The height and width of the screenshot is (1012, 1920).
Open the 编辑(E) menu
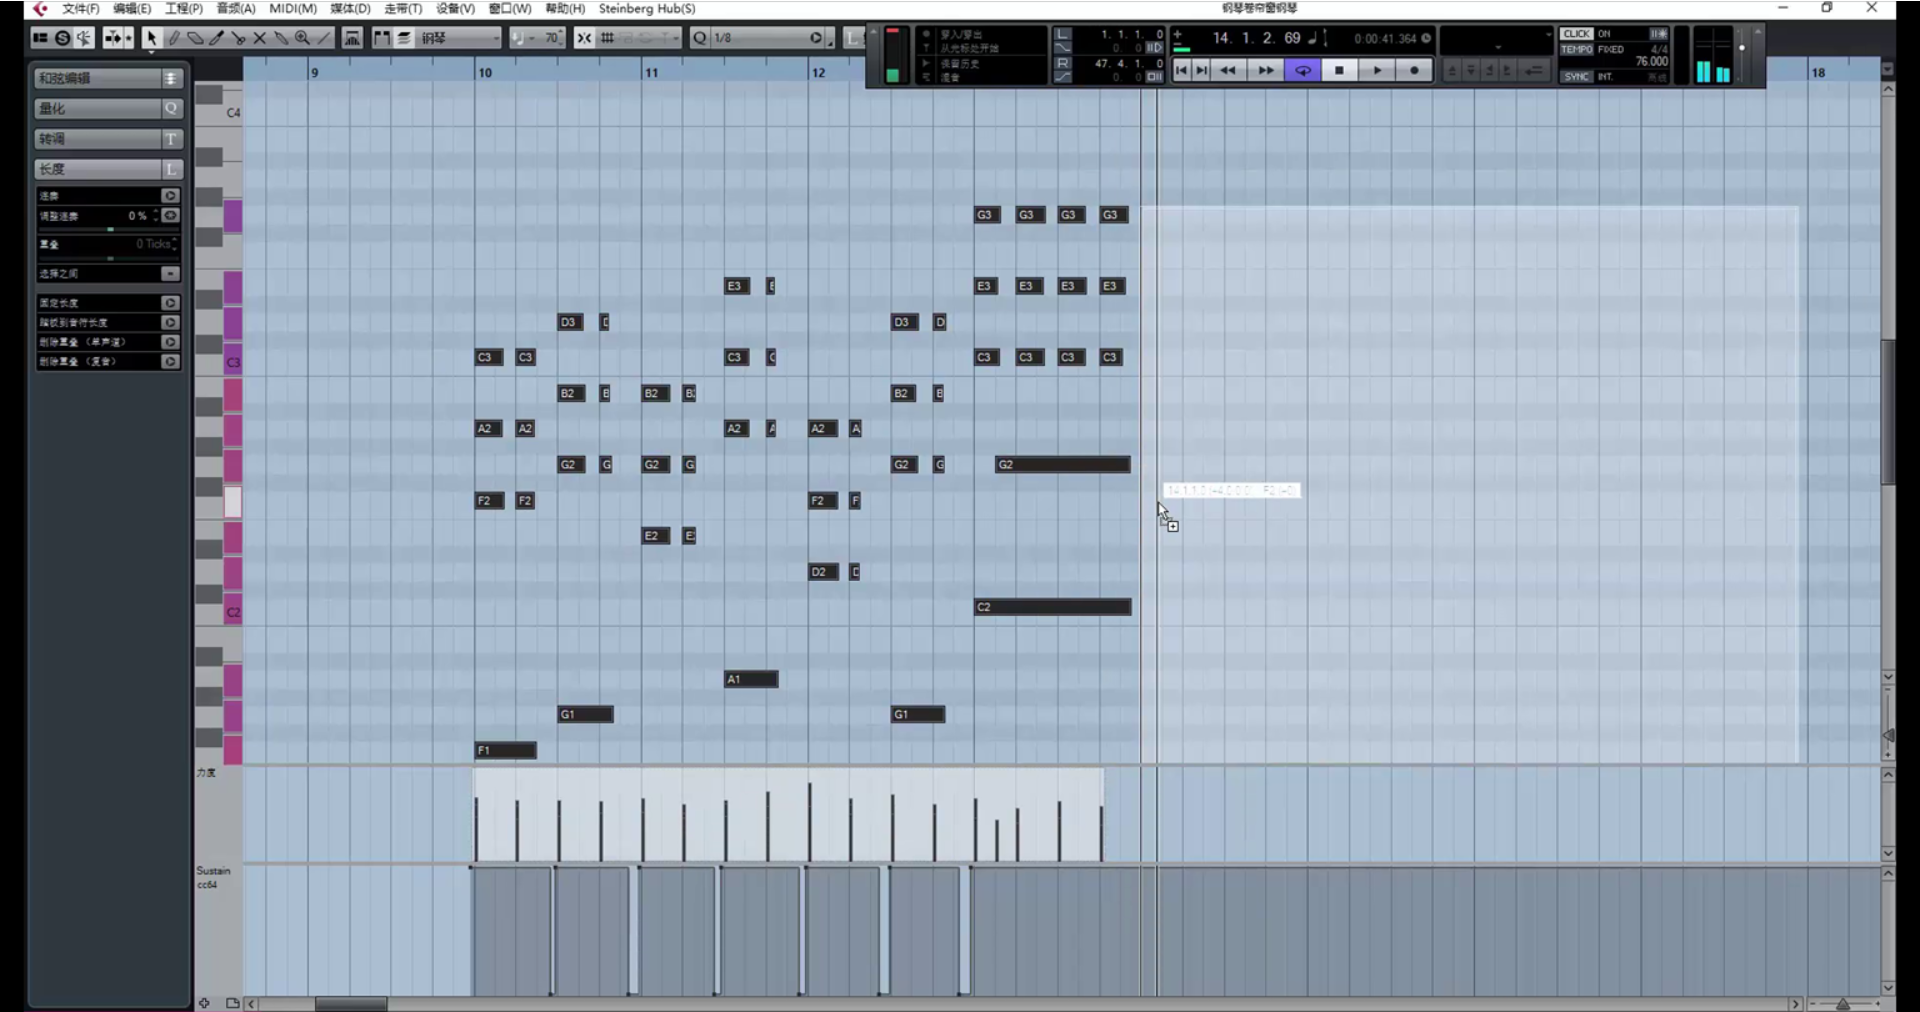pyautogui.click(x=132, y=9)
